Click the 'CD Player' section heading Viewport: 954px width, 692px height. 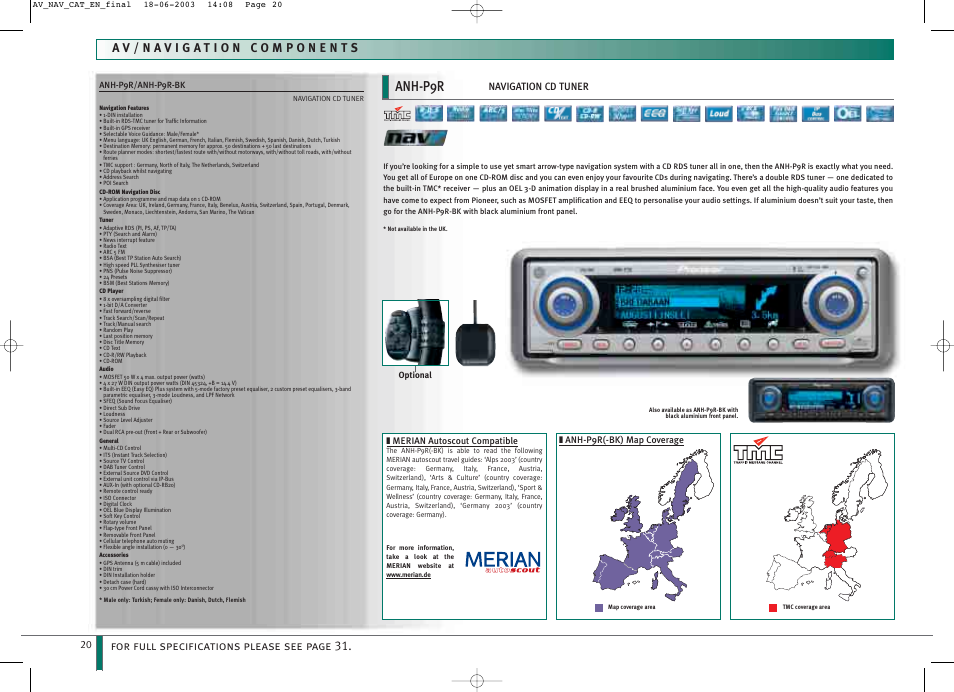pos(111,291)
